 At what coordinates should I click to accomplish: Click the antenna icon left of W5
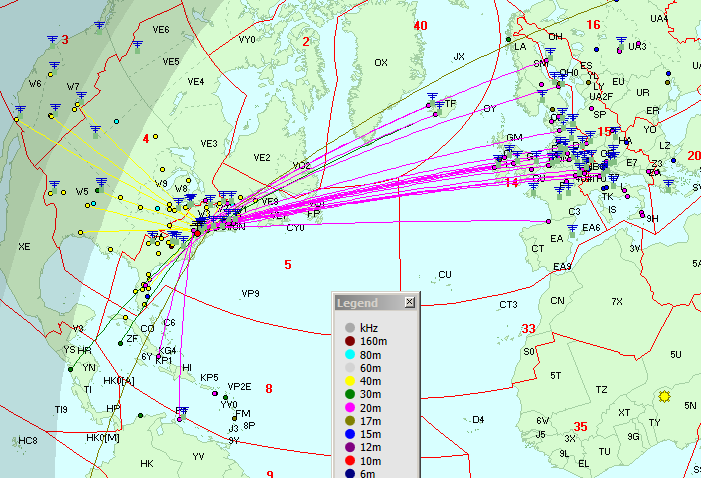(55, 185)
